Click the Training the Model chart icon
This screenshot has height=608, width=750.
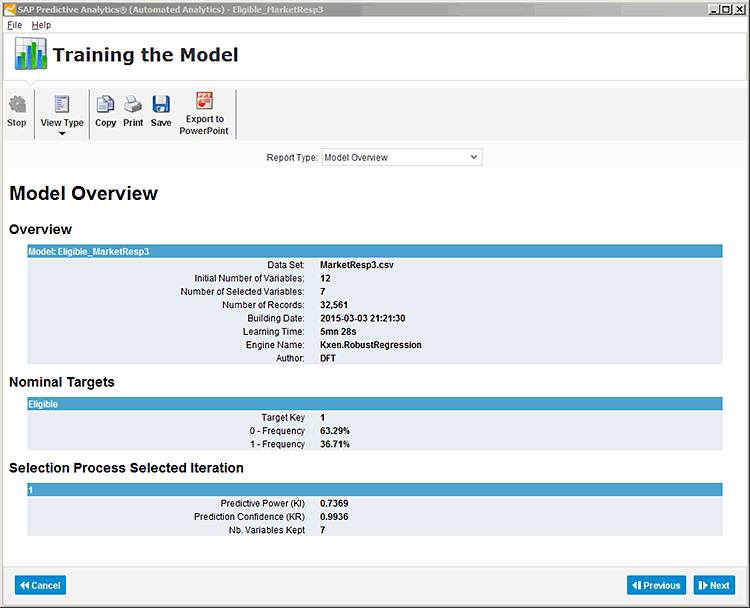coord(31,54)
